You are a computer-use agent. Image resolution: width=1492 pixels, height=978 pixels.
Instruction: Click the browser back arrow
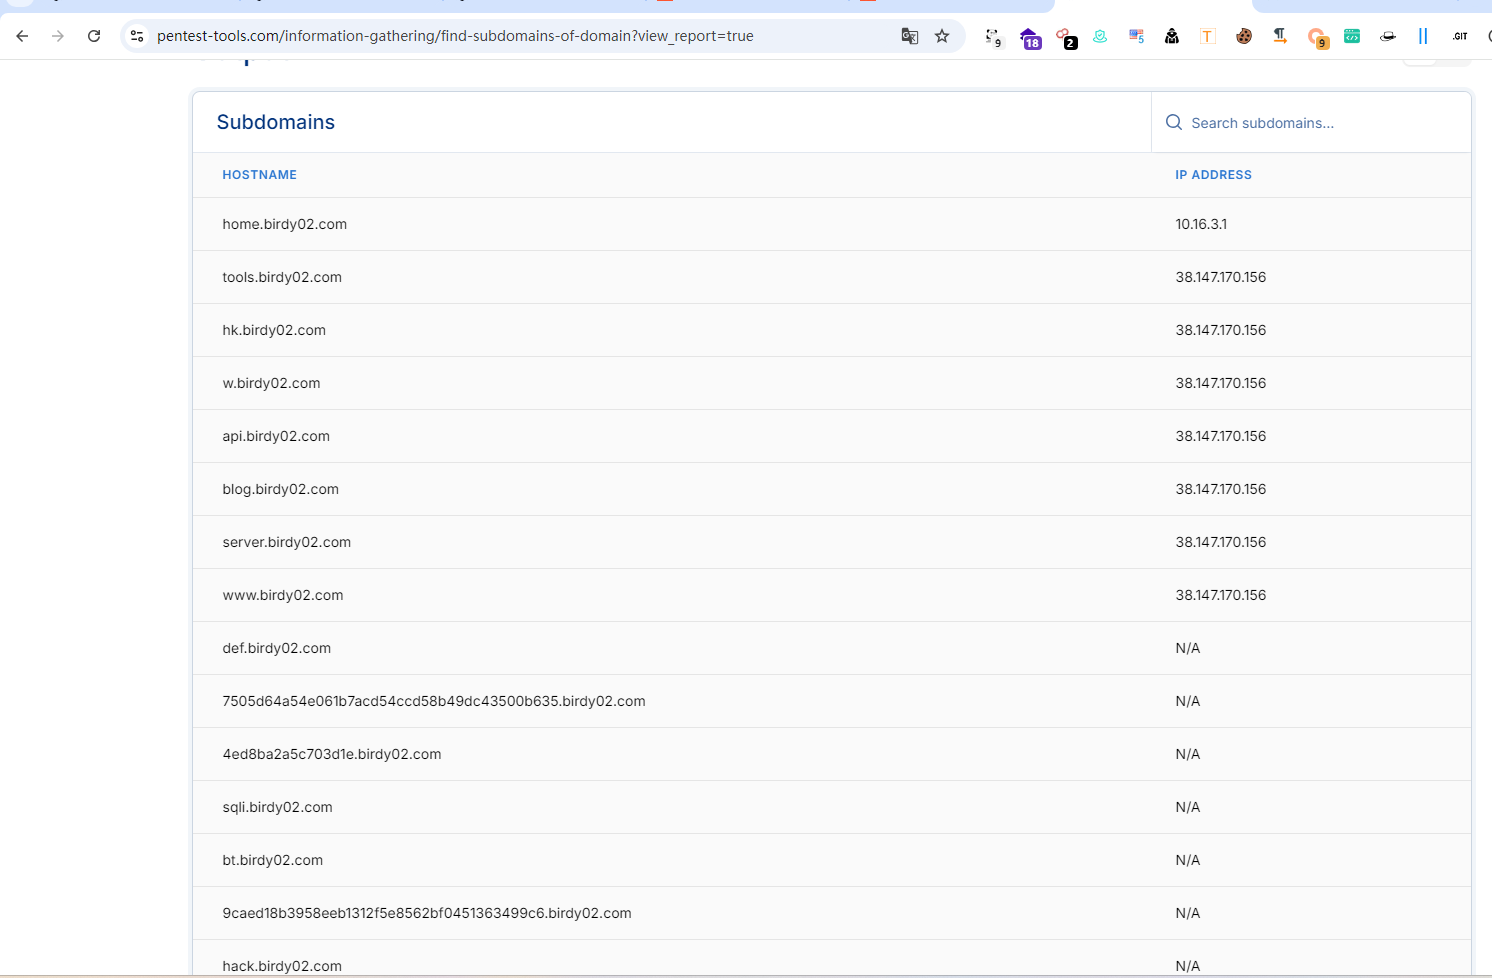coord(22,36)
